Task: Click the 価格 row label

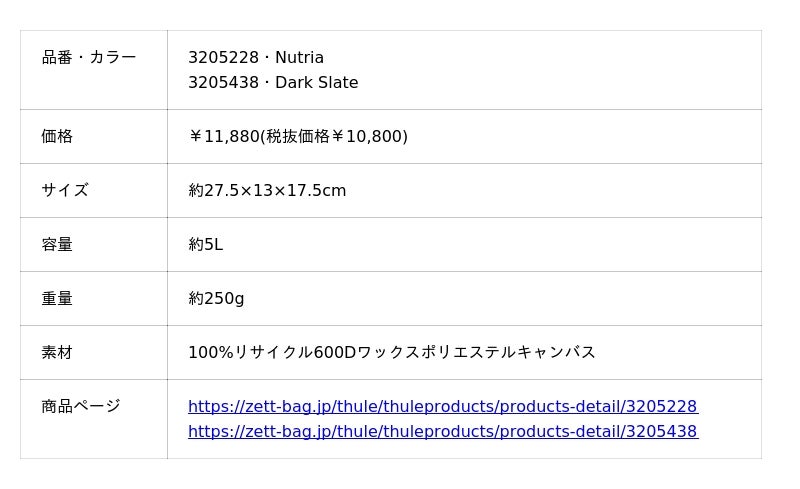Action: tap(57, 136)
